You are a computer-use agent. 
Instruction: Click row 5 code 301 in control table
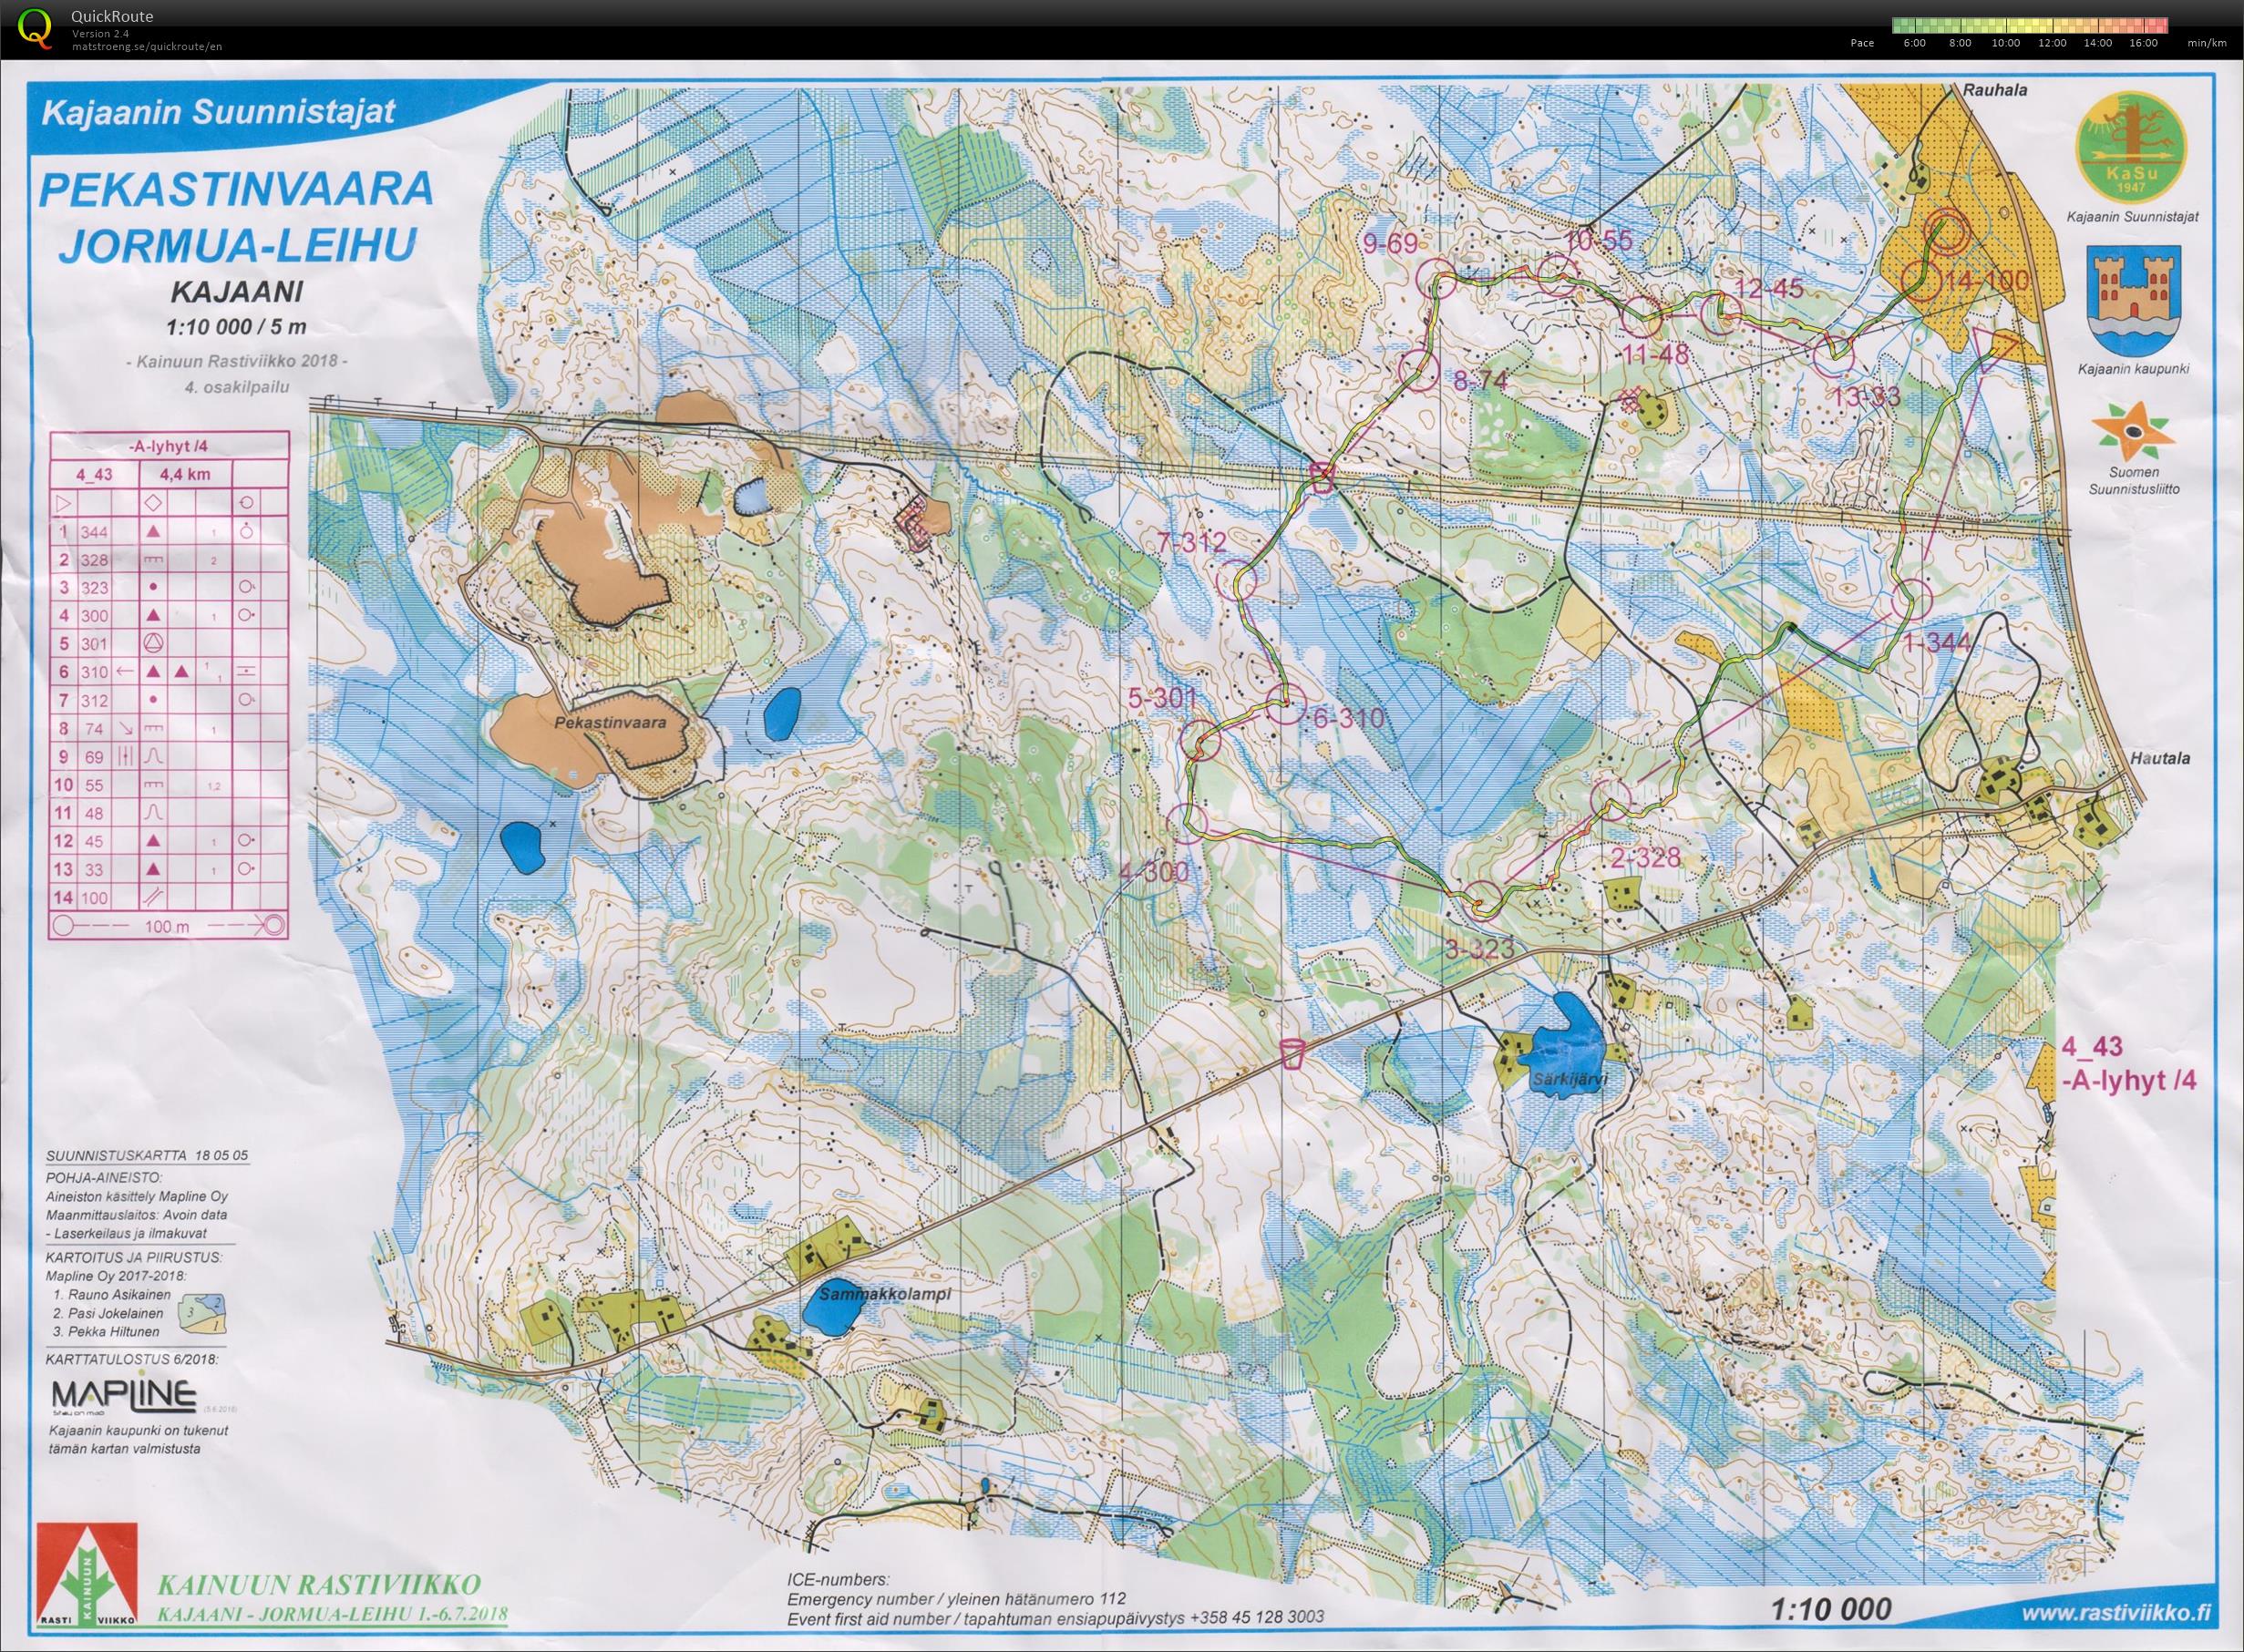point(94,643)
